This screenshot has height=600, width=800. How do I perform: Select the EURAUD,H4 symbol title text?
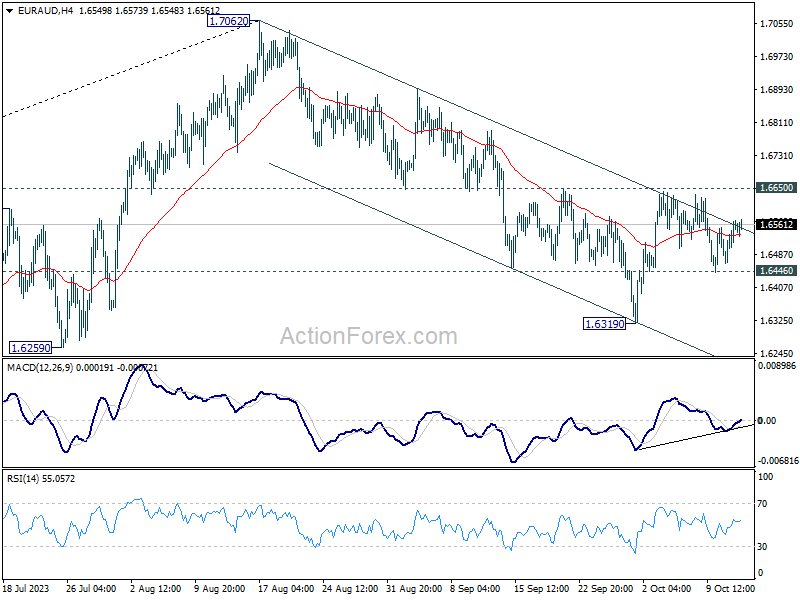pyautogui.click(x=46, y=10)
